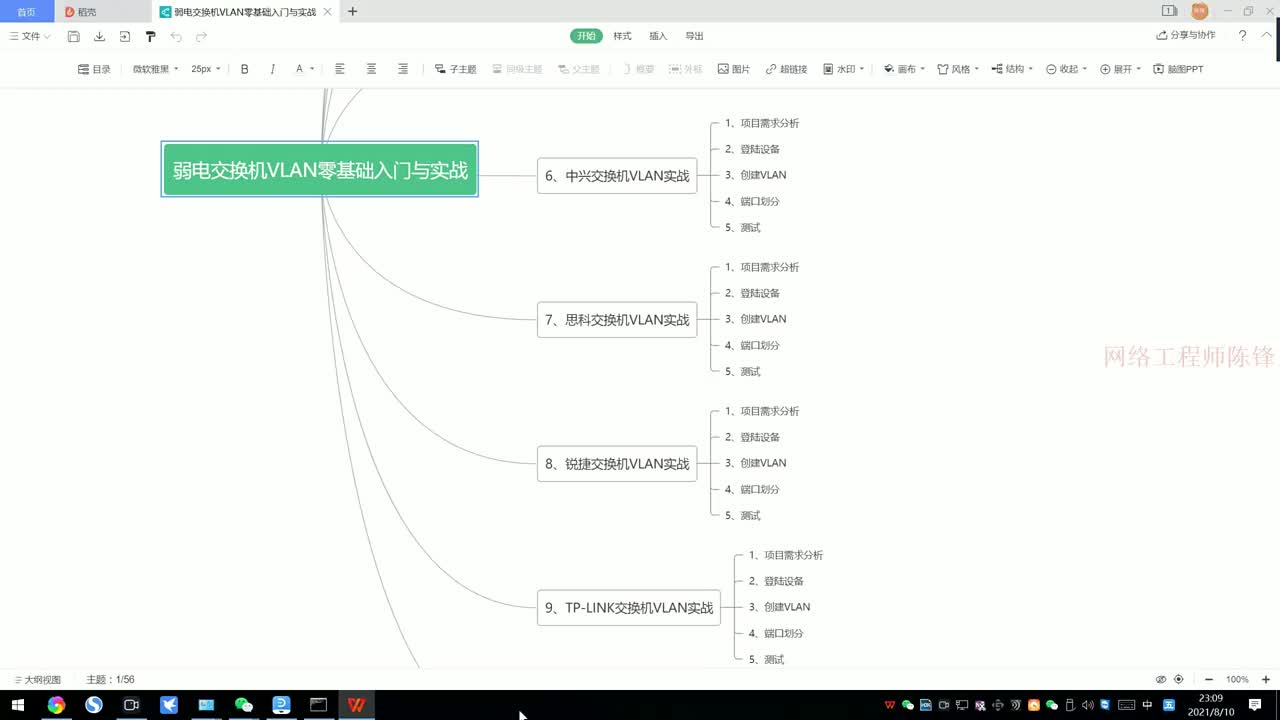Zoom out with the minus button

[1209, 679]
